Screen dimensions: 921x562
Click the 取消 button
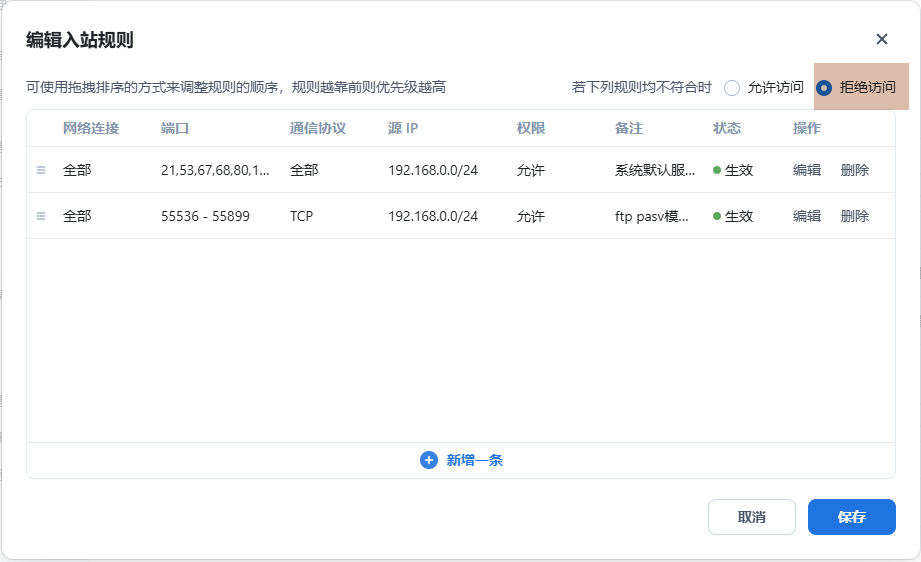point(752,517)
